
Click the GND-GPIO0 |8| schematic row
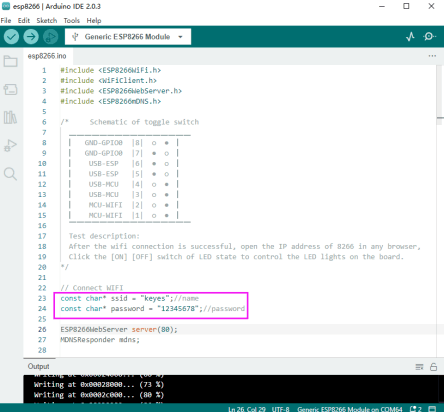[123, 143]
